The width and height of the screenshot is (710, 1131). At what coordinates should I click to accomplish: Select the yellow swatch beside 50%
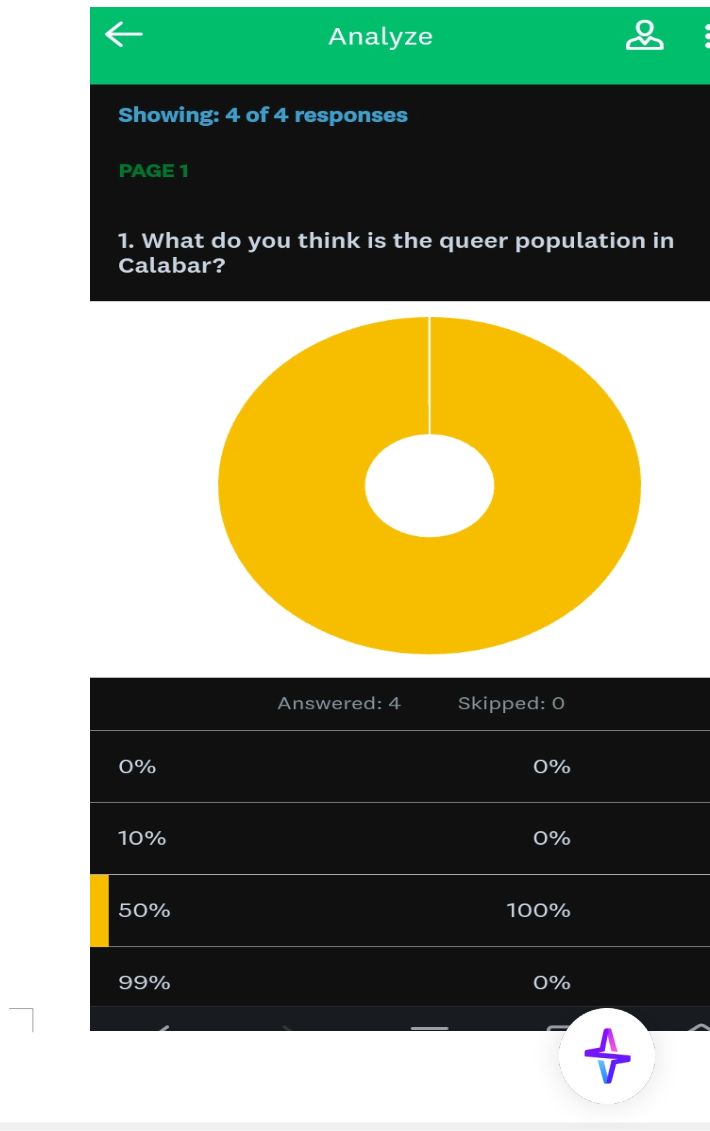[x=99, y=910]
